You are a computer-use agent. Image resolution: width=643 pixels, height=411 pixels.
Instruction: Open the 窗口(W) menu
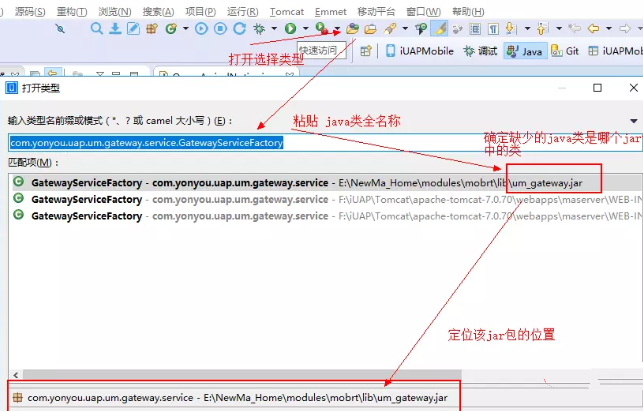point(424,11)
